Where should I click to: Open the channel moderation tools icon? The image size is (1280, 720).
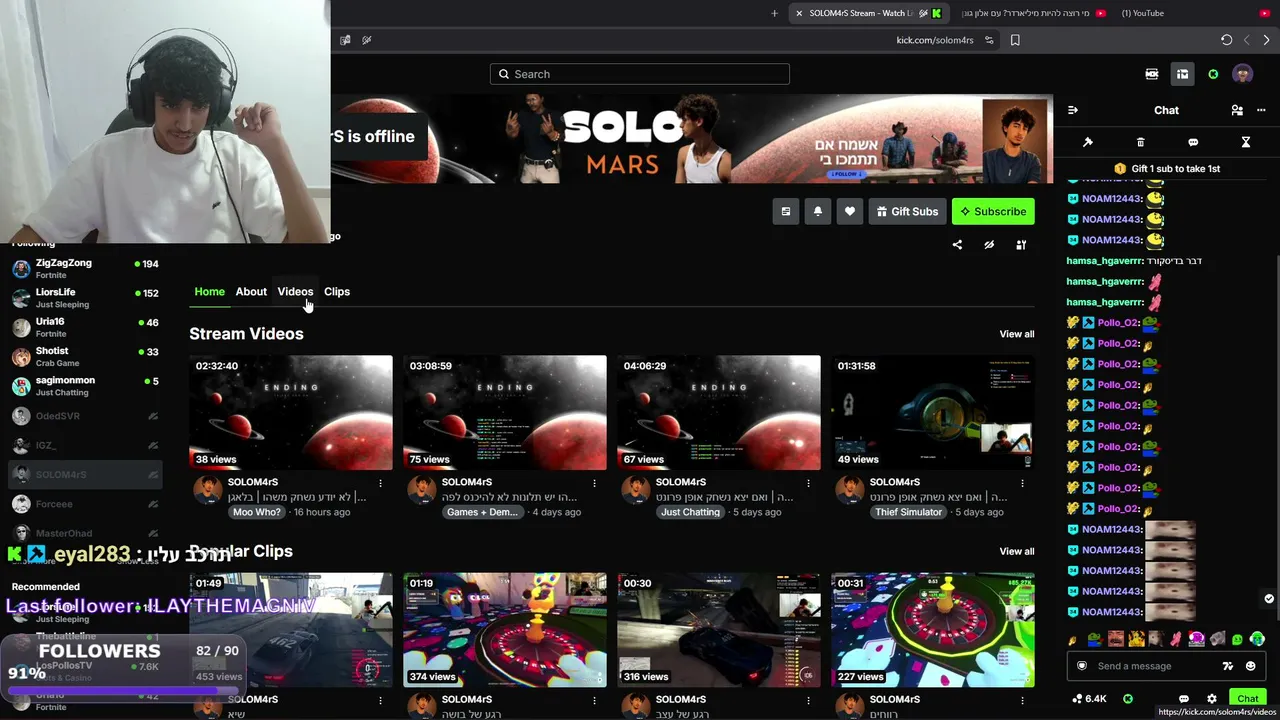[x=1021, y=245]
